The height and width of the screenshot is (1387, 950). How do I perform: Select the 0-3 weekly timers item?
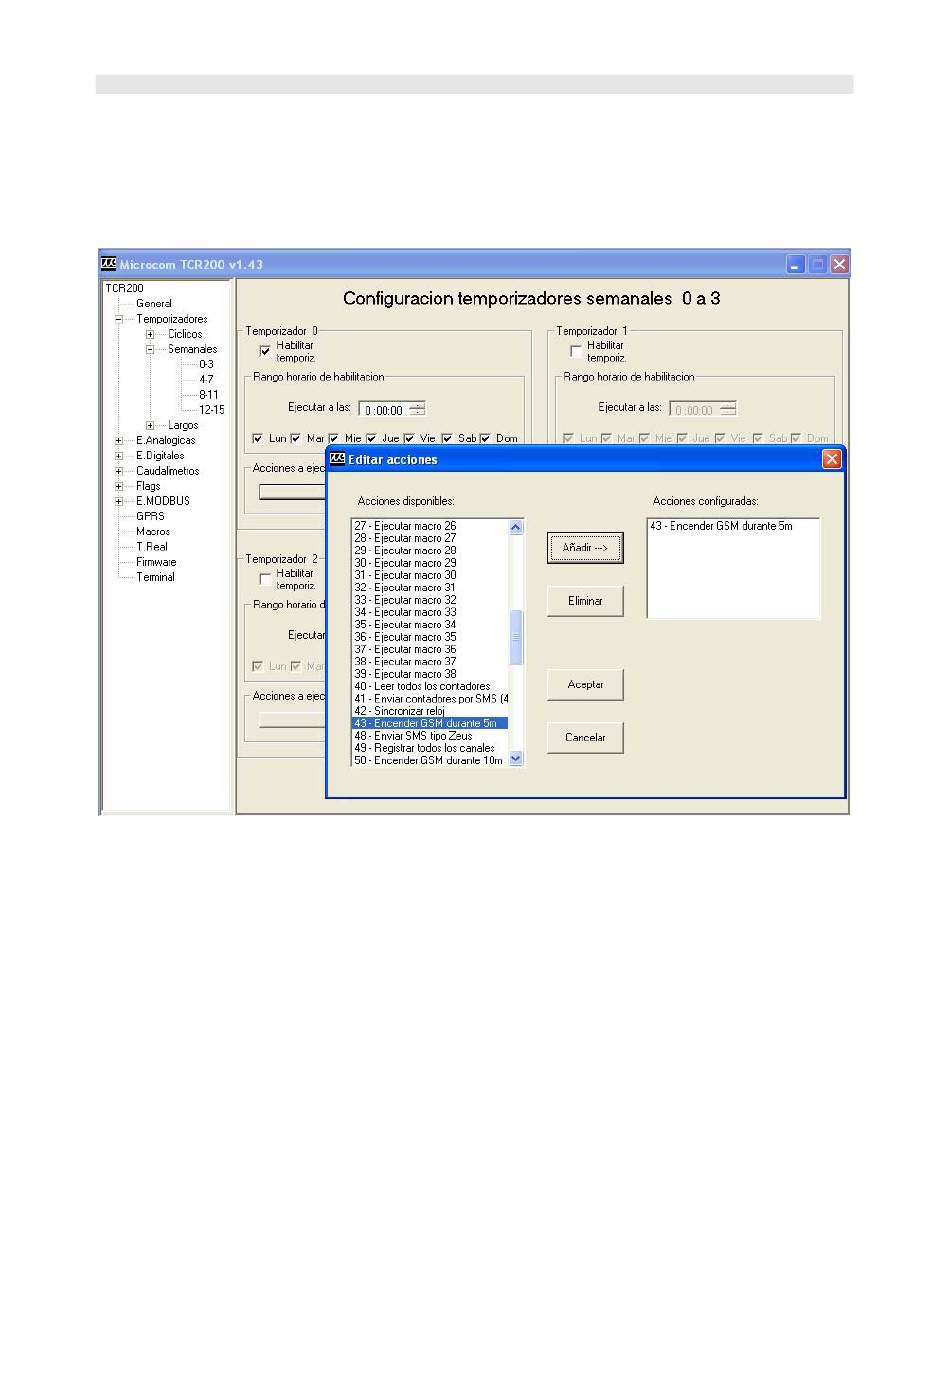pos(206,364)
